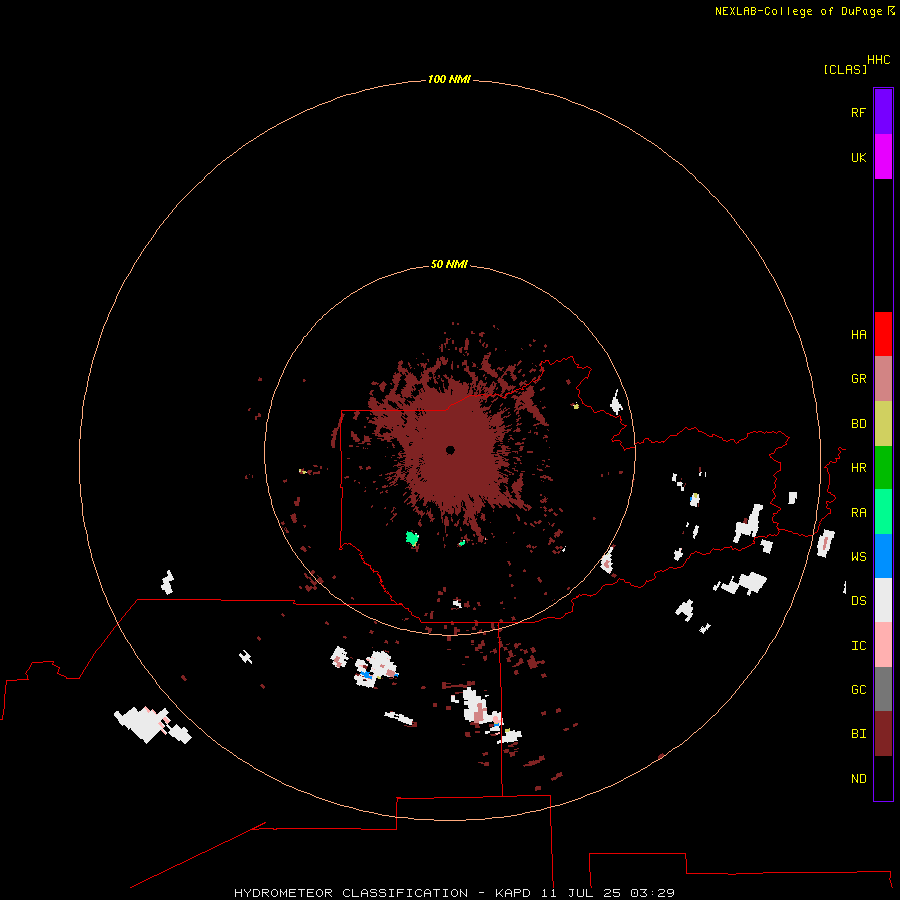Click the WS blue legend swatch

tap(883, 556)
